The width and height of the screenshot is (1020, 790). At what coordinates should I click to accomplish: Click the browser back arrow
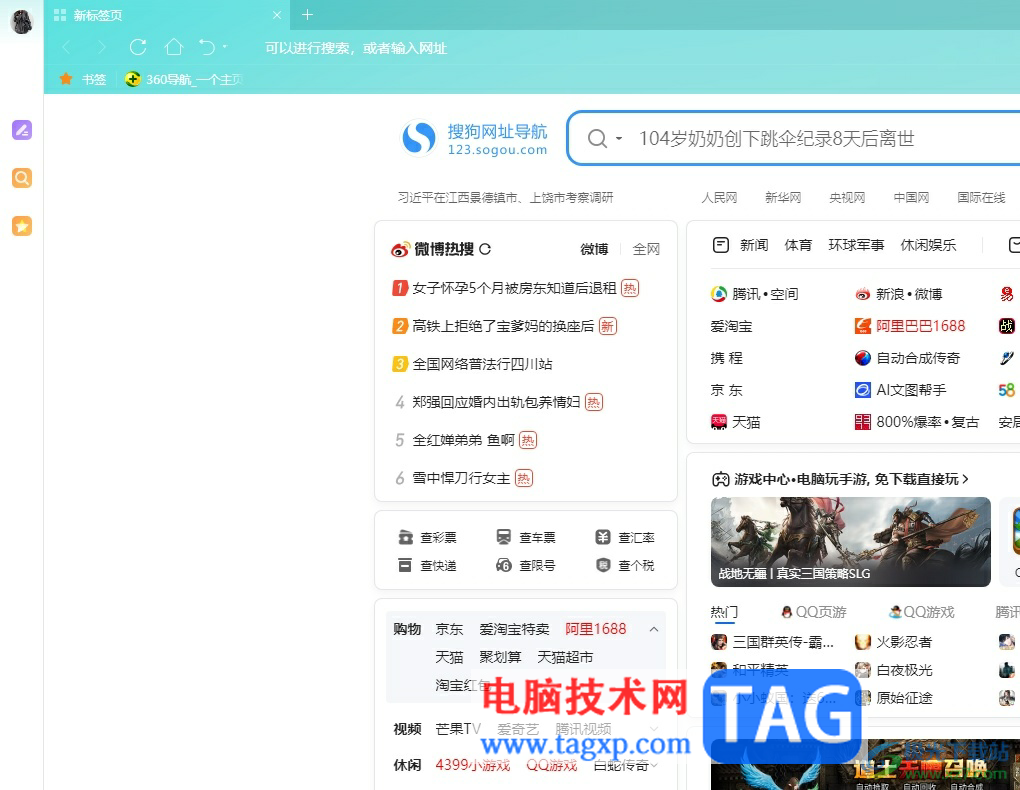pyautogui.click(x=66, y=48)
